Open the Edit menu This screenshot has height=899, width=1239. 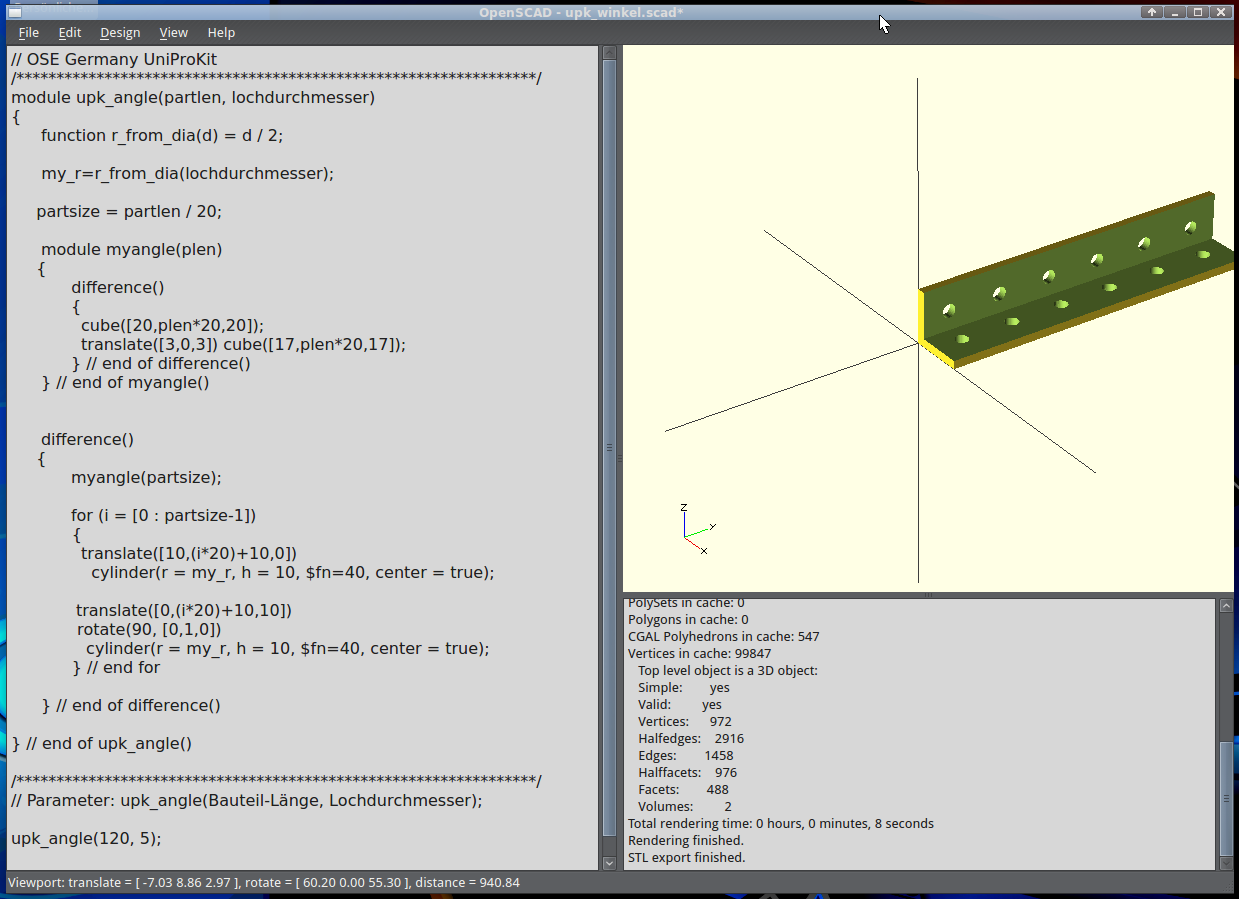(x=70, y=33)
